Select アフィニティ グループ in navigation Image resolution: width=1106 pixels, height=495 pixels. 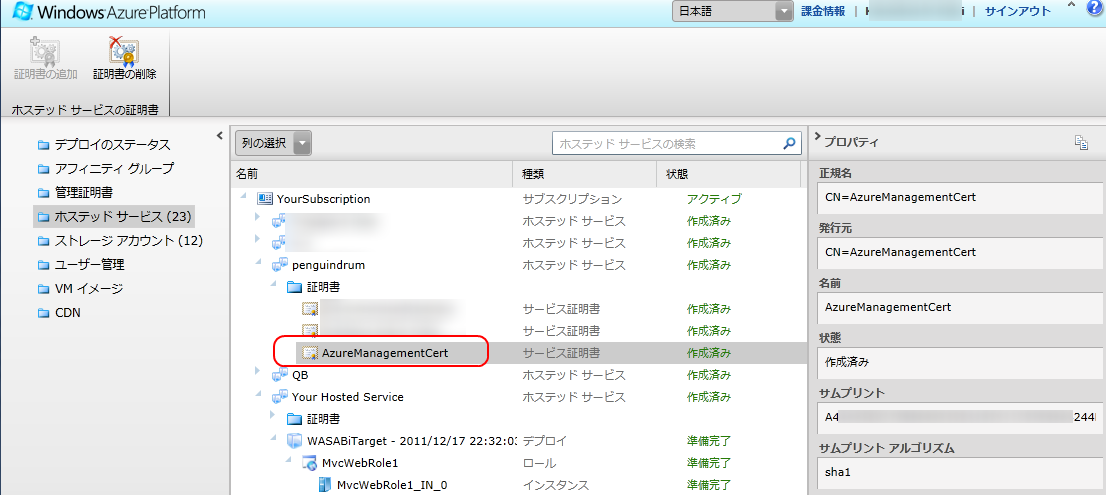[x=114, y=169]
